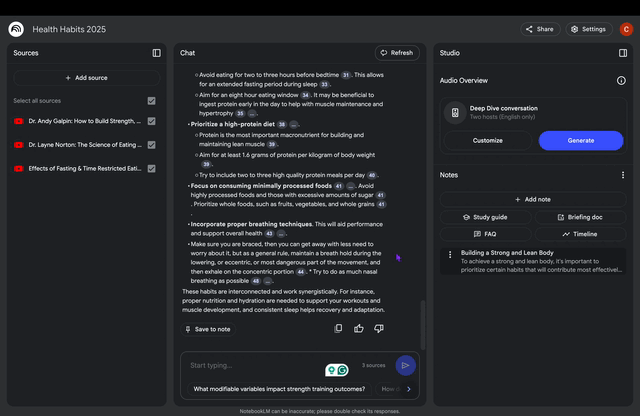Collapse the Studio panel icon
The image size is (640, 416).
point(623,53)
